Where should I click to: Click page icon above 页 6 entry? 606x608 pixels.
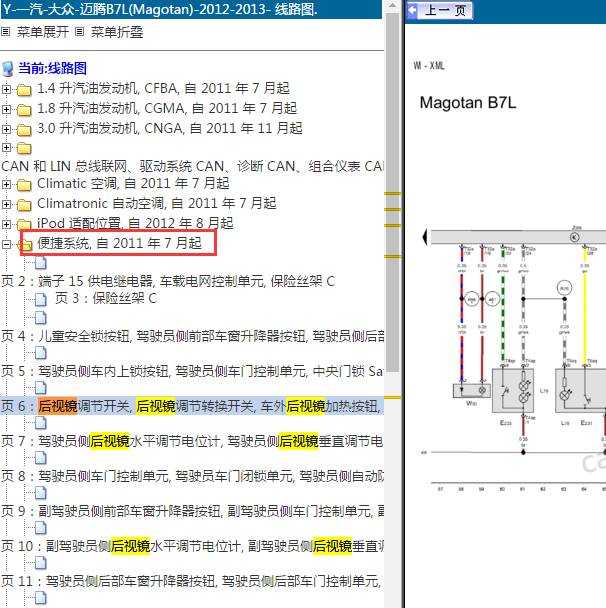point(41,388)
